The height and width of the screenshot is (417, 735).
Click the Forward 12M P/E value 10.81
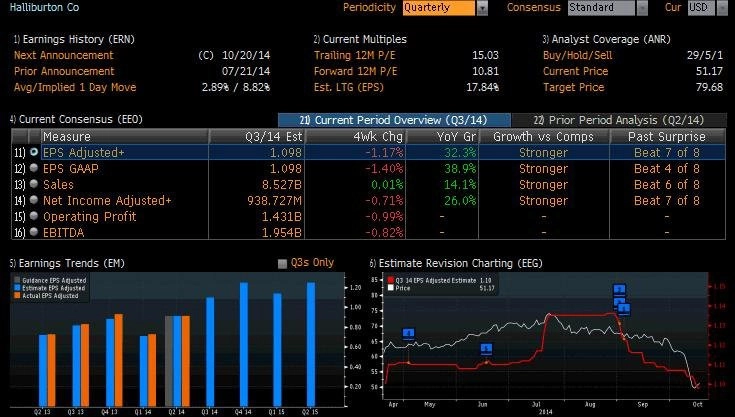click(x=485, y=71)
